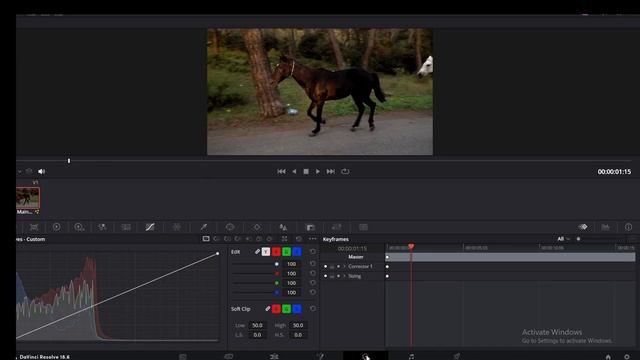
Task: Toggle Edit channel ganging link
Action: point(257,252)
